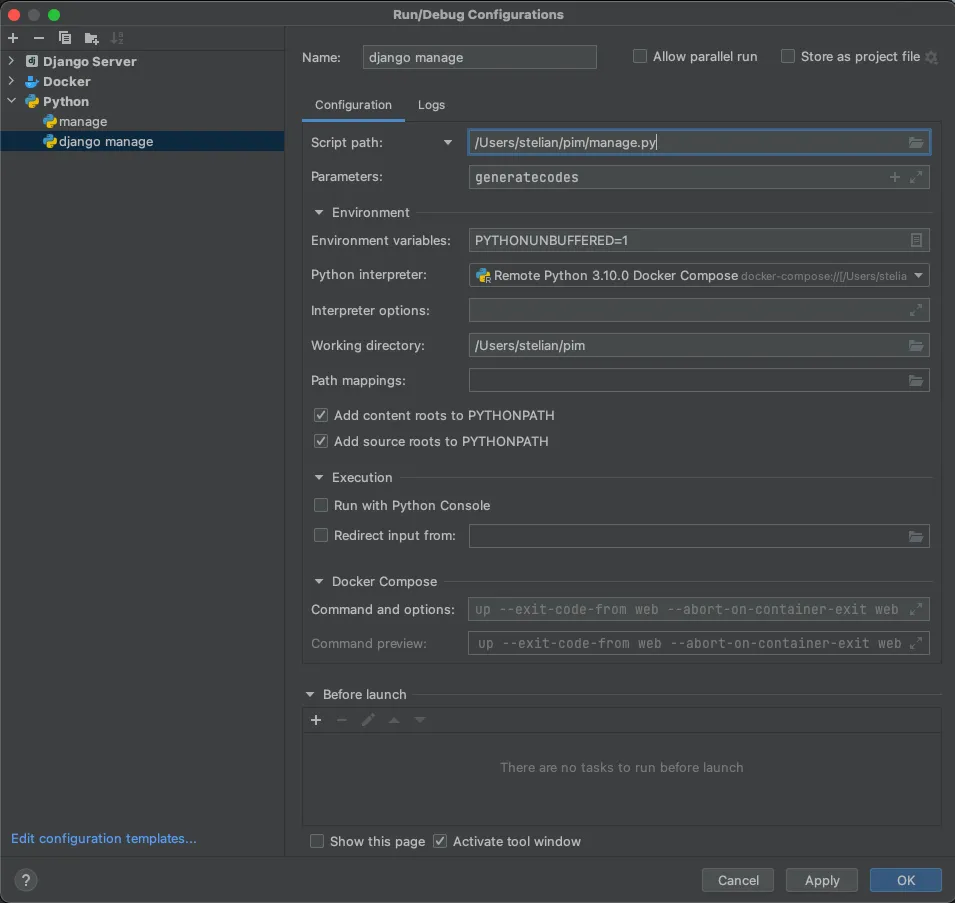
Task: Copy the selected configuration
Action: (65, 38)
